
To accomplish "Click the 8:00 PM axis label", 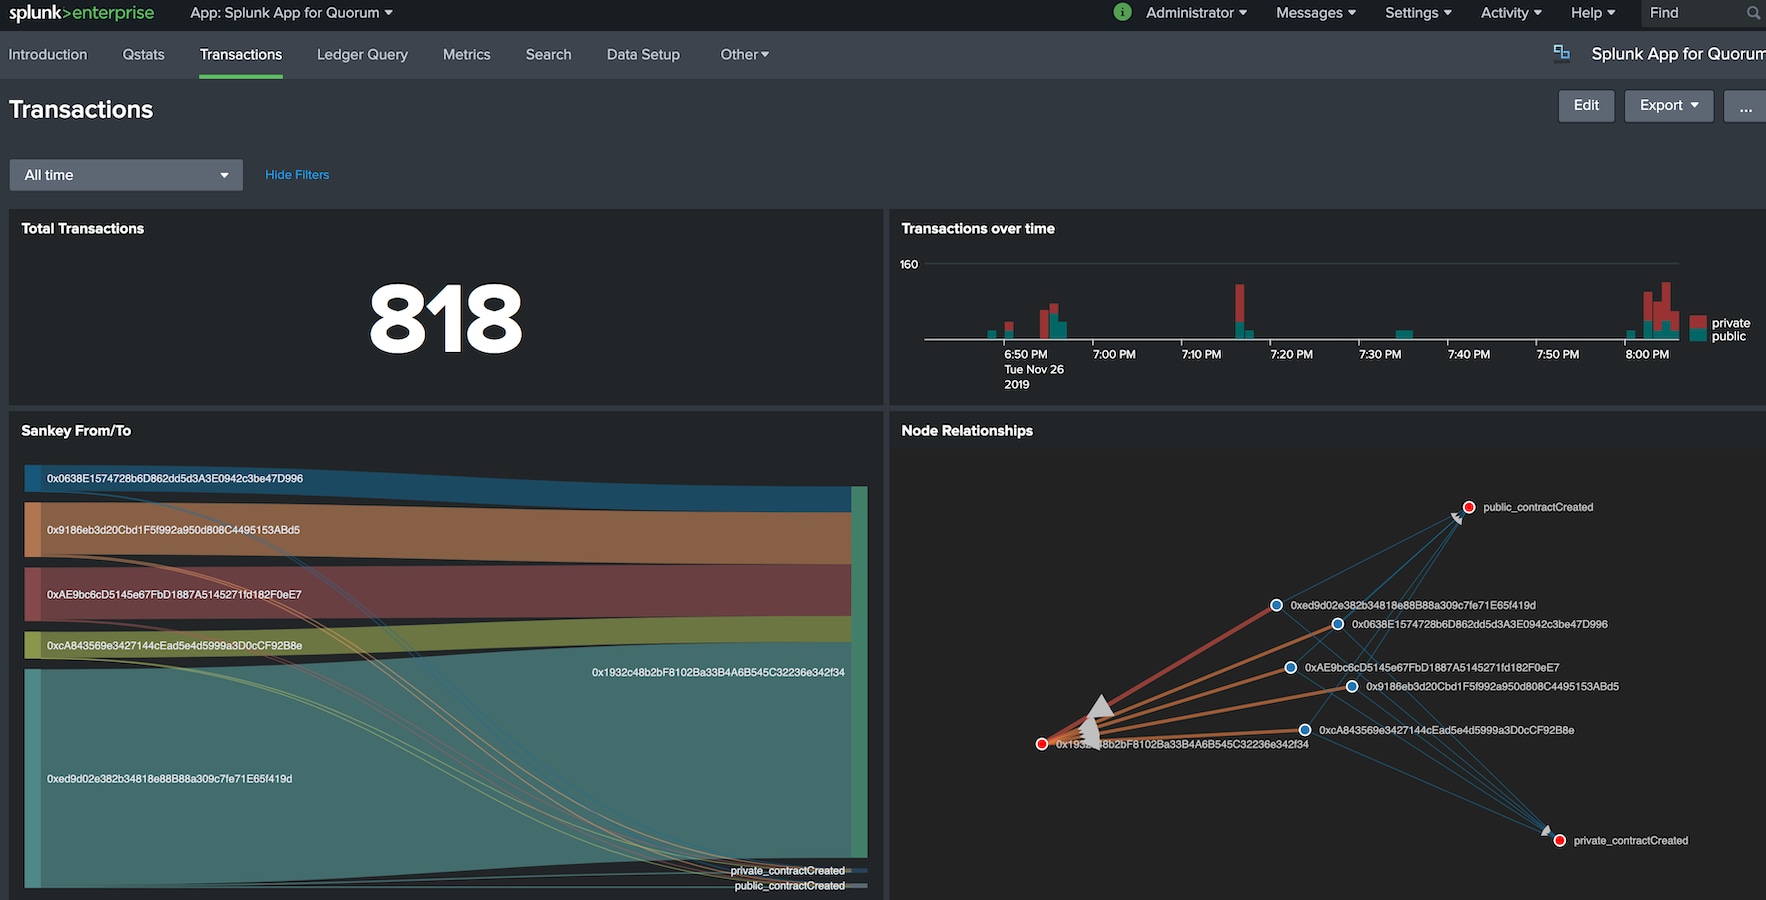I will [1647, 354].
